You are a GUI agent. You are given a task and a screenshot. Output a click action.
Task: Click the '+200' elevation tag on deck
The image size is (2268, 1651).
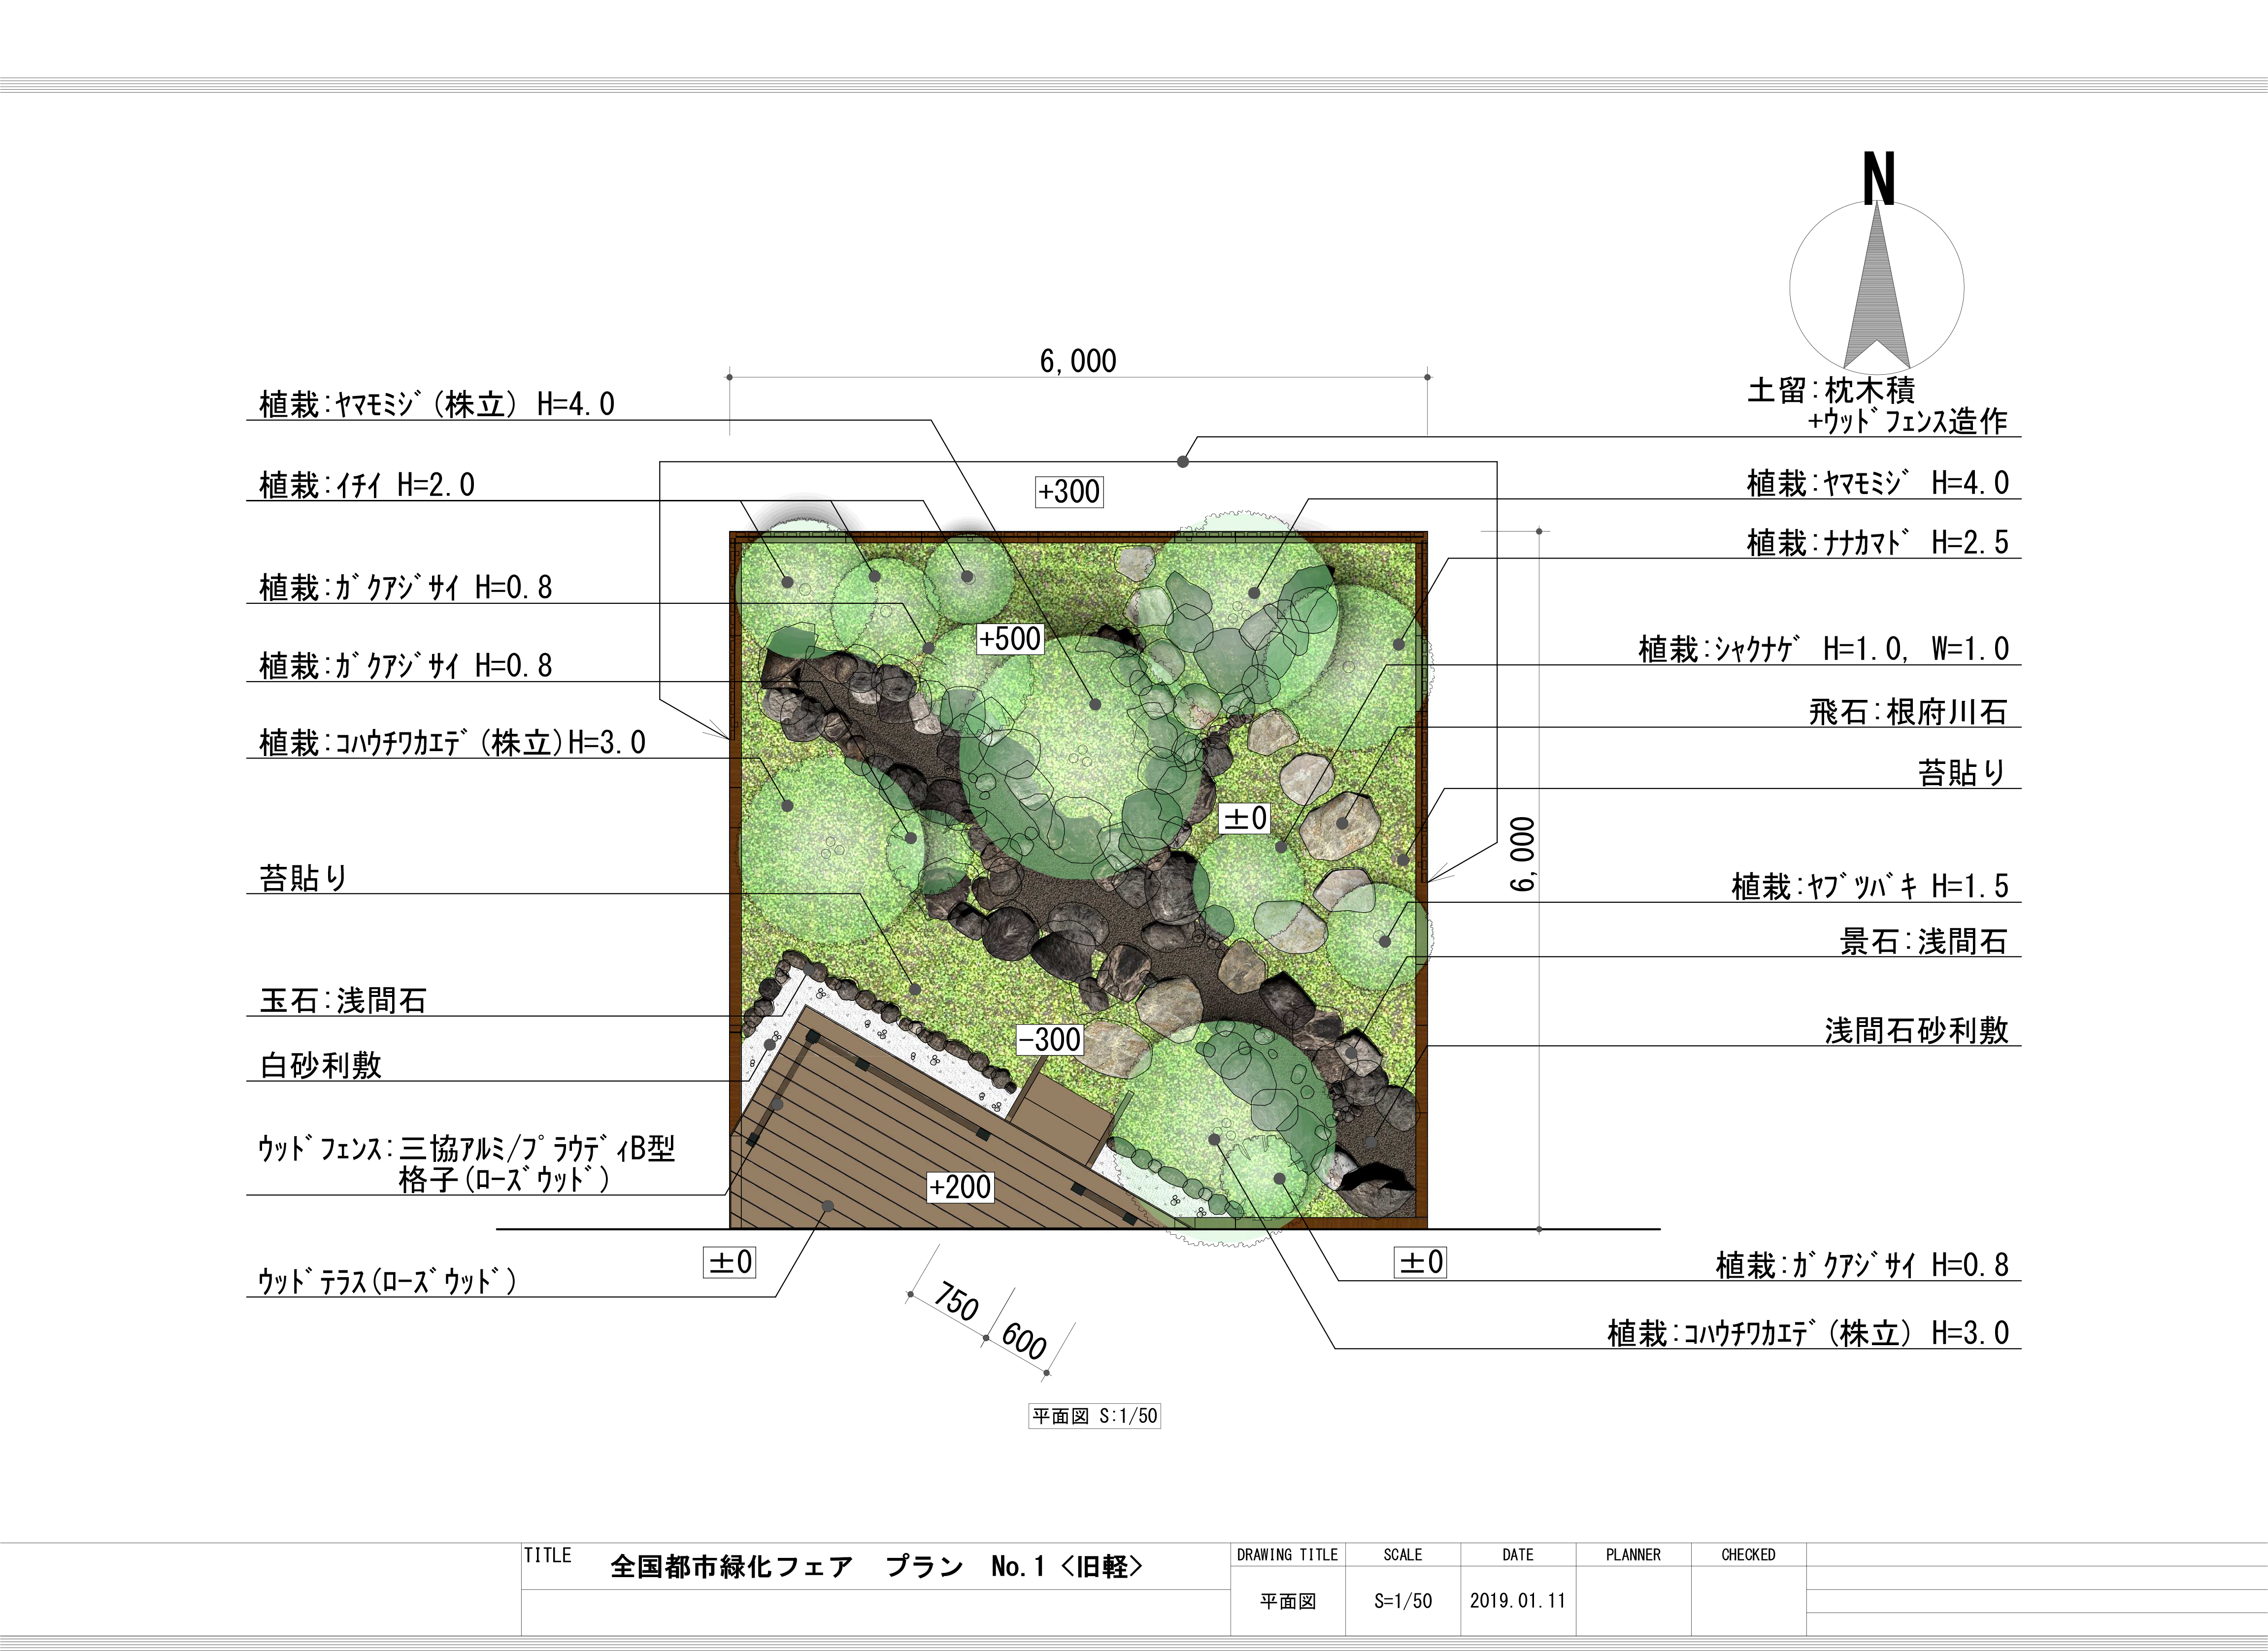960,1187
